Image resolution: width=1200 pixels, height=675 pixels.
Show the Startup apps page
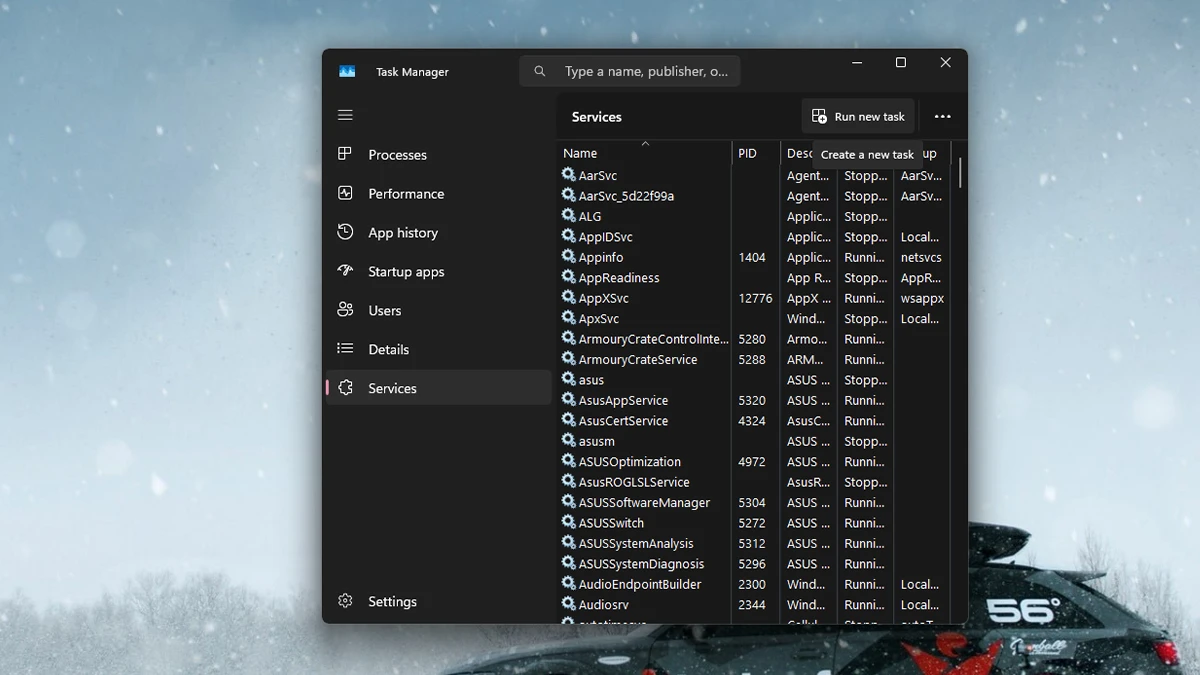click(x=438, y=271)
